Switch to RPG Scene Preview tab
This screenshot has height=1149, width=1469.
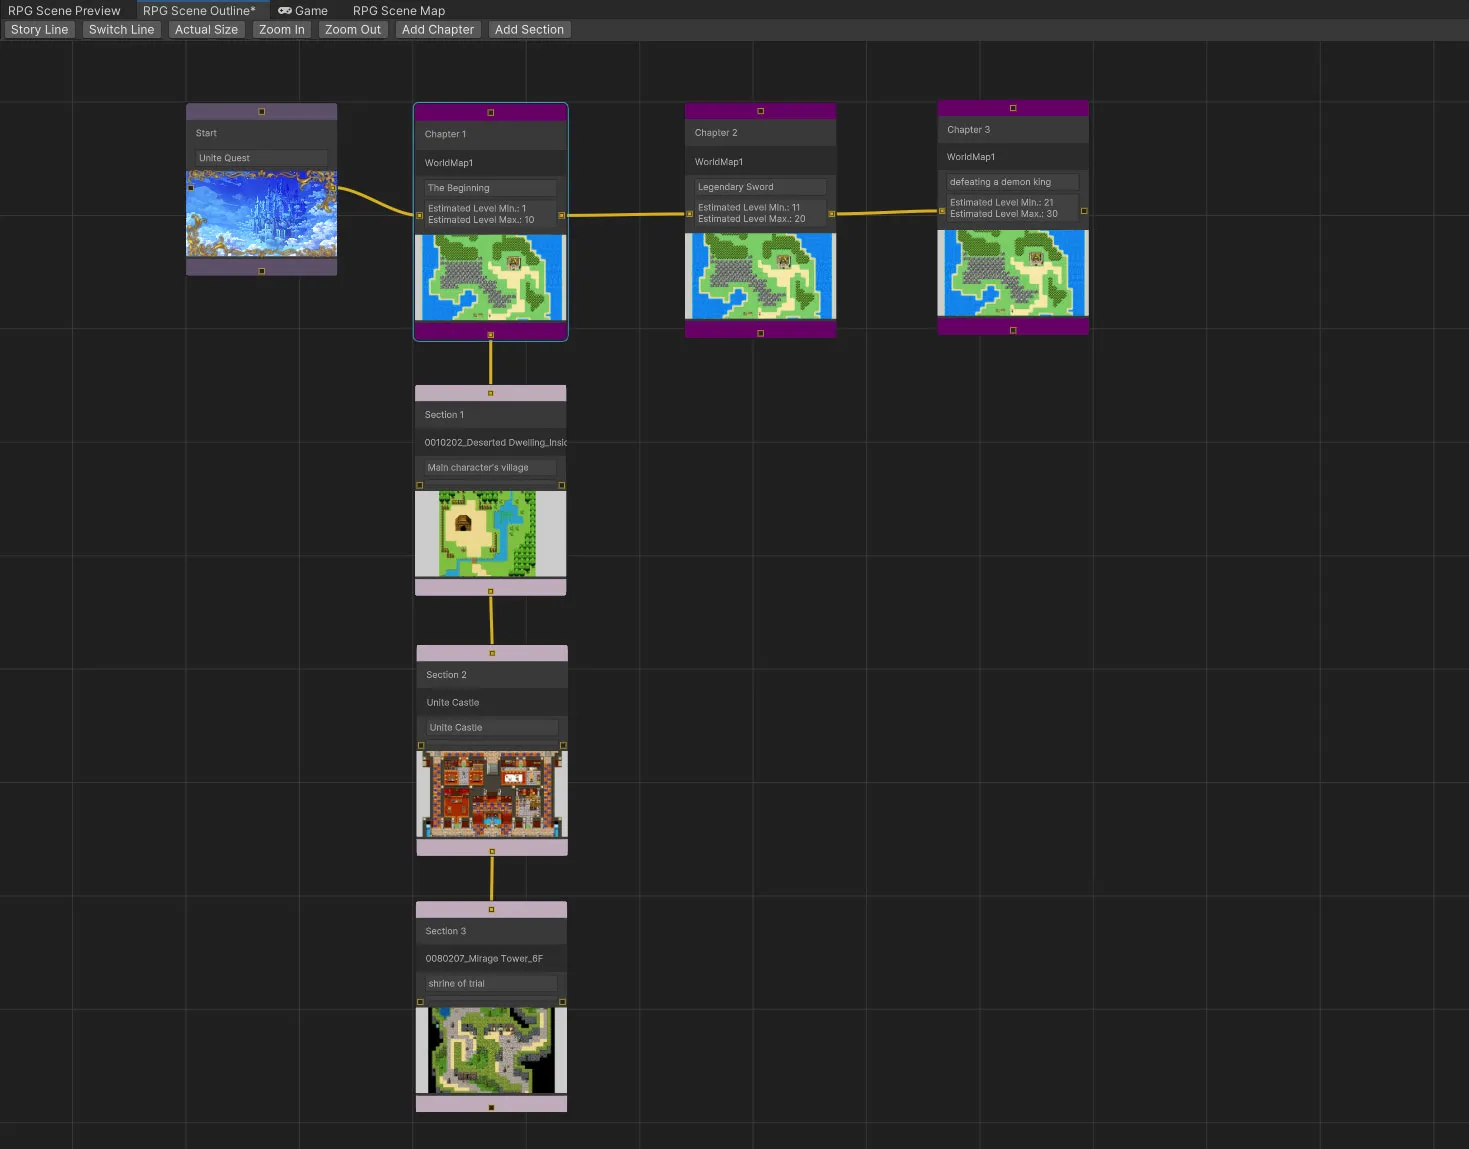pos(64,11)
